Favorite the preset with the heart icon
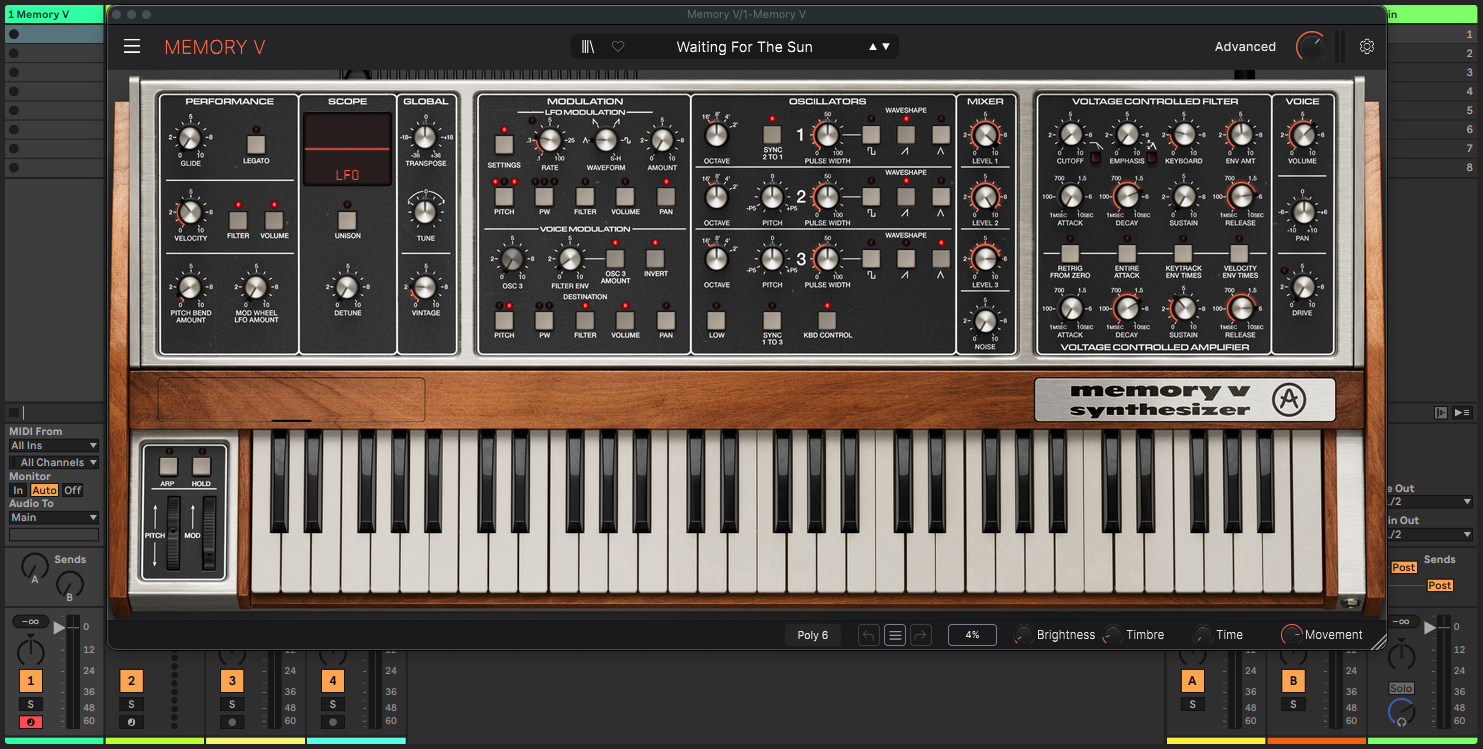Viewport: 1483px width, 749px height. pos(618,47)
